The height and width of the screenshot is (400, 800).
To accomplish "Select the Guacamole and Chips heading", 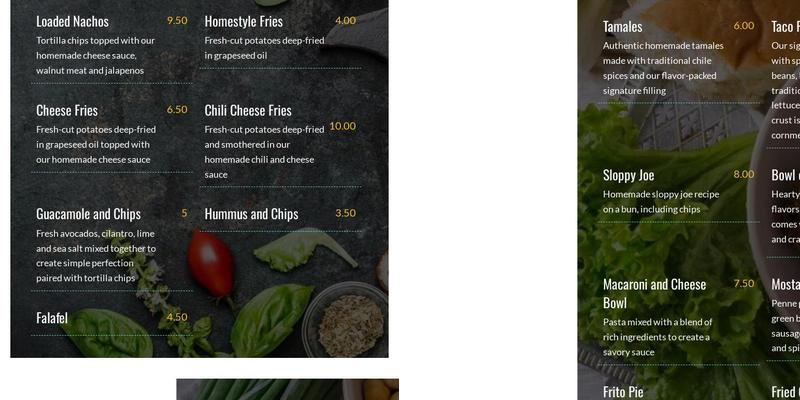I will pos(88,214).
